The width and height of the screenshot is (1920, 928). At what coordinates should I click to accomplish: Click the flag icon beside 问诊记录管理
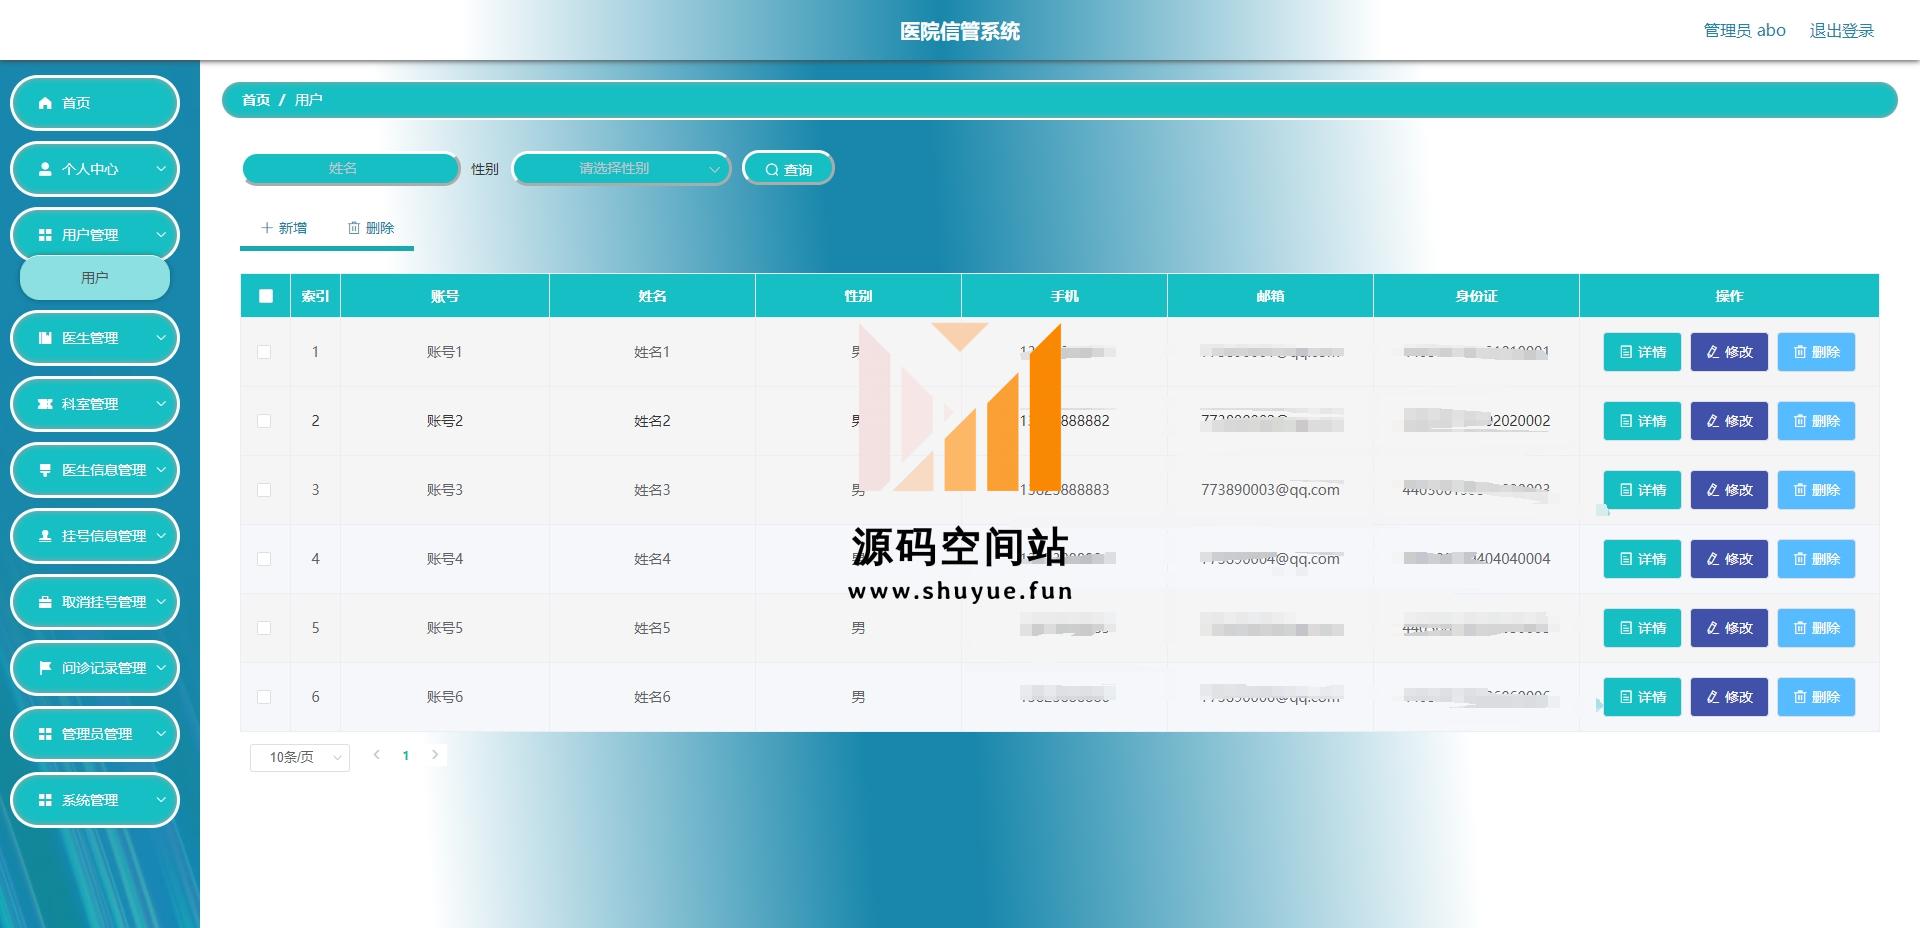tap(45, 668)
